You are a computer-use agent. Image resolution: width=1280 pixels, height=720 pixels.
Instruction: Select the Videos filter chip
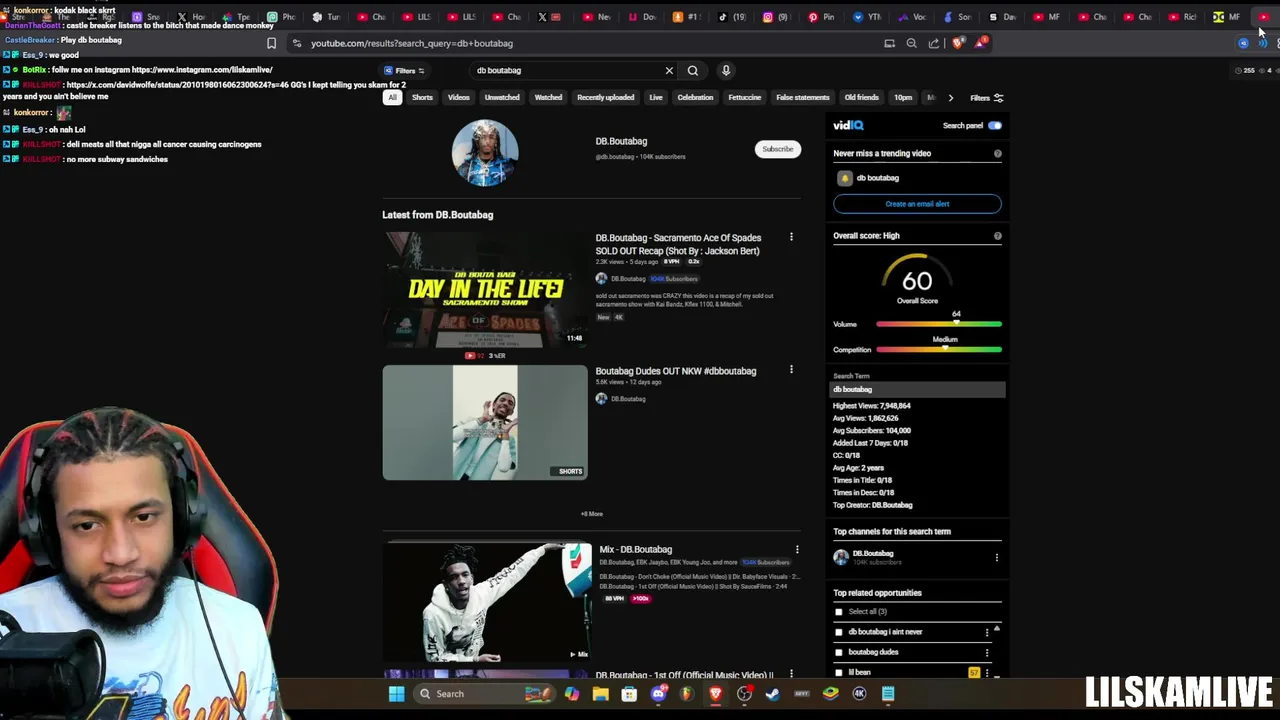[458, 98]
